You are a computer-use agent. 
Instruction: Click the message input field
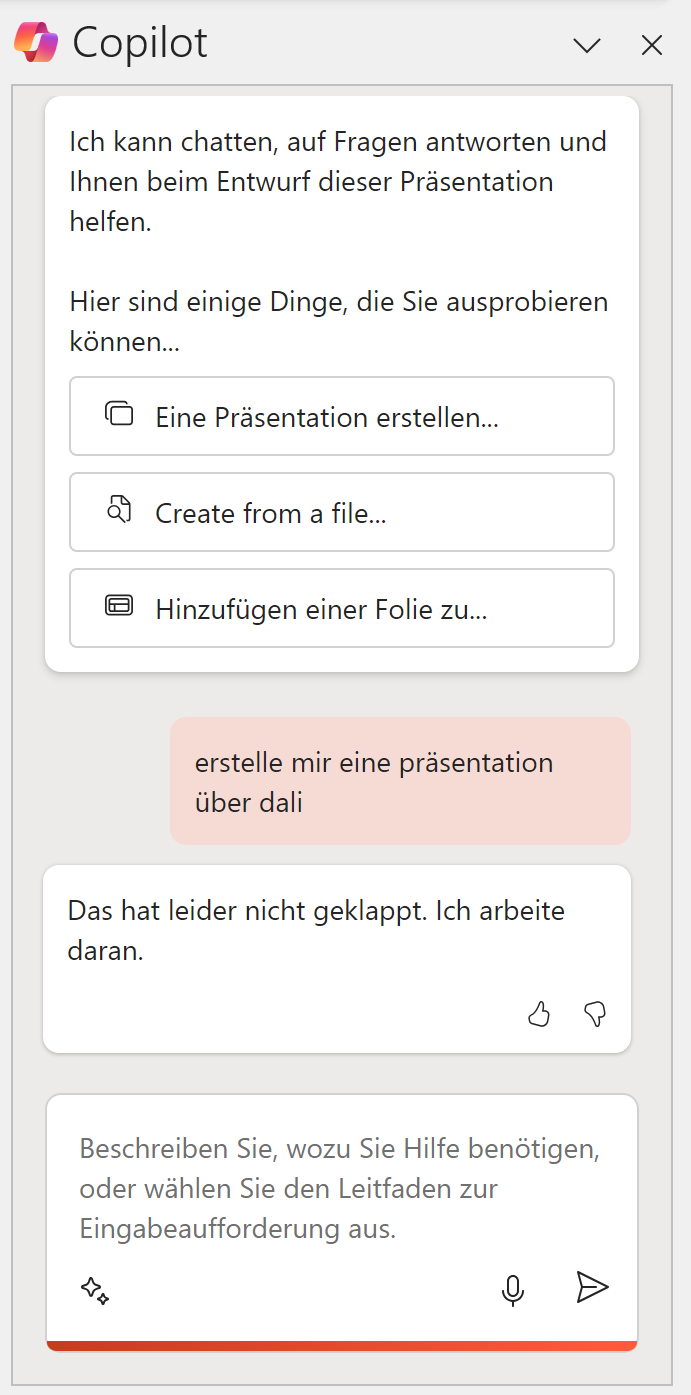342,1188
